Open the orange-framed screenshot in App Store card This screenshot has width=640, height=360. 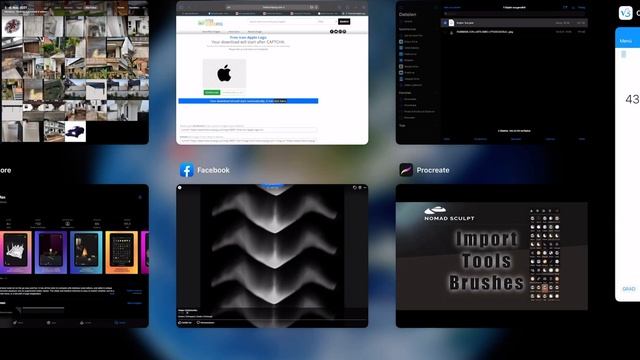122,252
